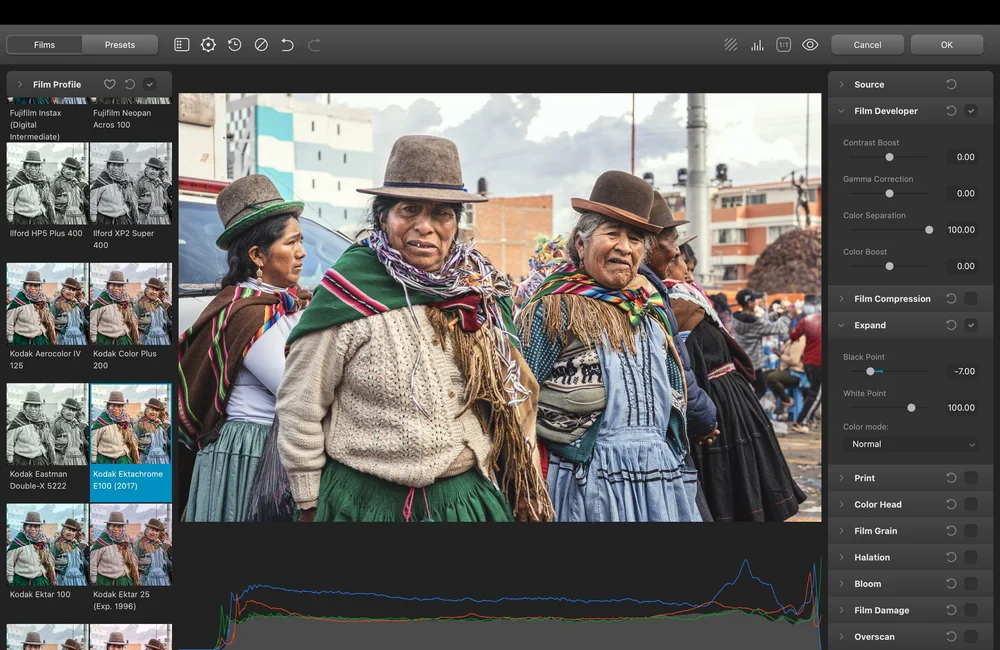
Task: Select the Kodak Ektar 100 thumbnail
Action: tap(47, 545)
